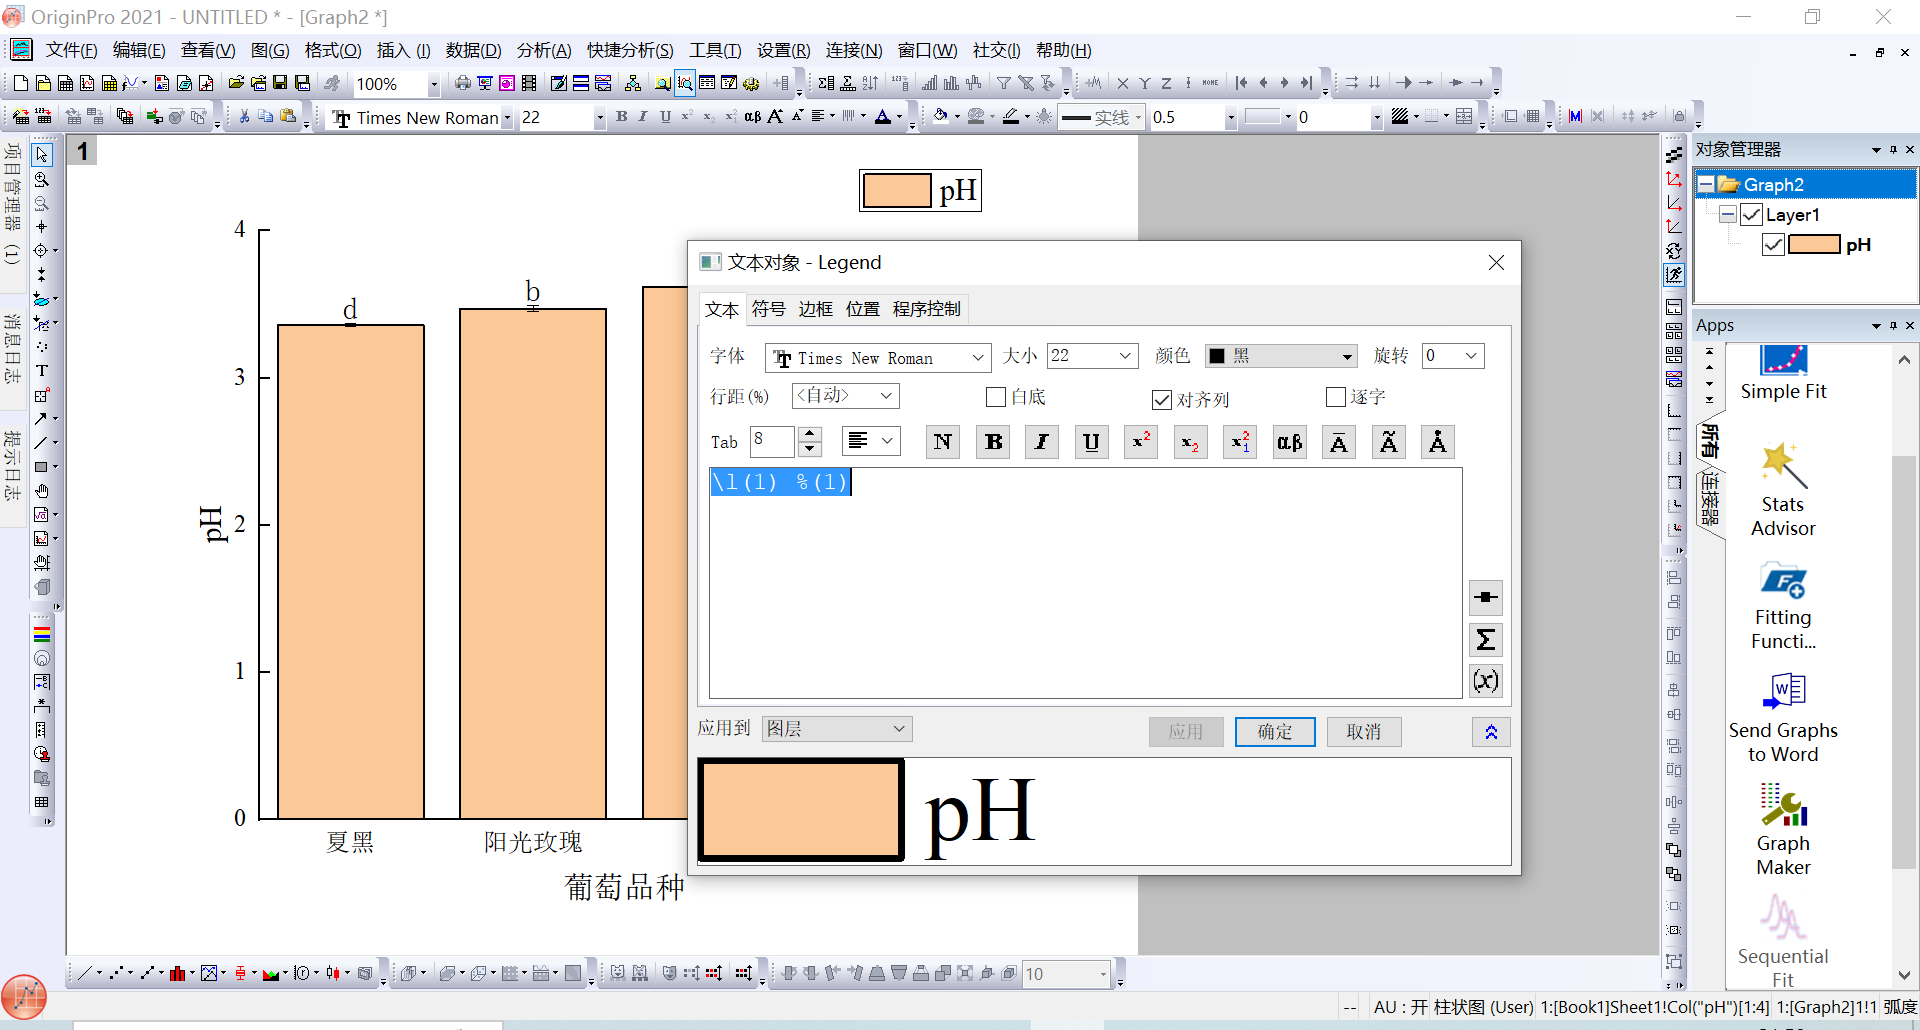Click the Italic formatting button in dialog
Image resolution: width=1920 pixels, height=1030 pixels.
(x=1042, y=442)
